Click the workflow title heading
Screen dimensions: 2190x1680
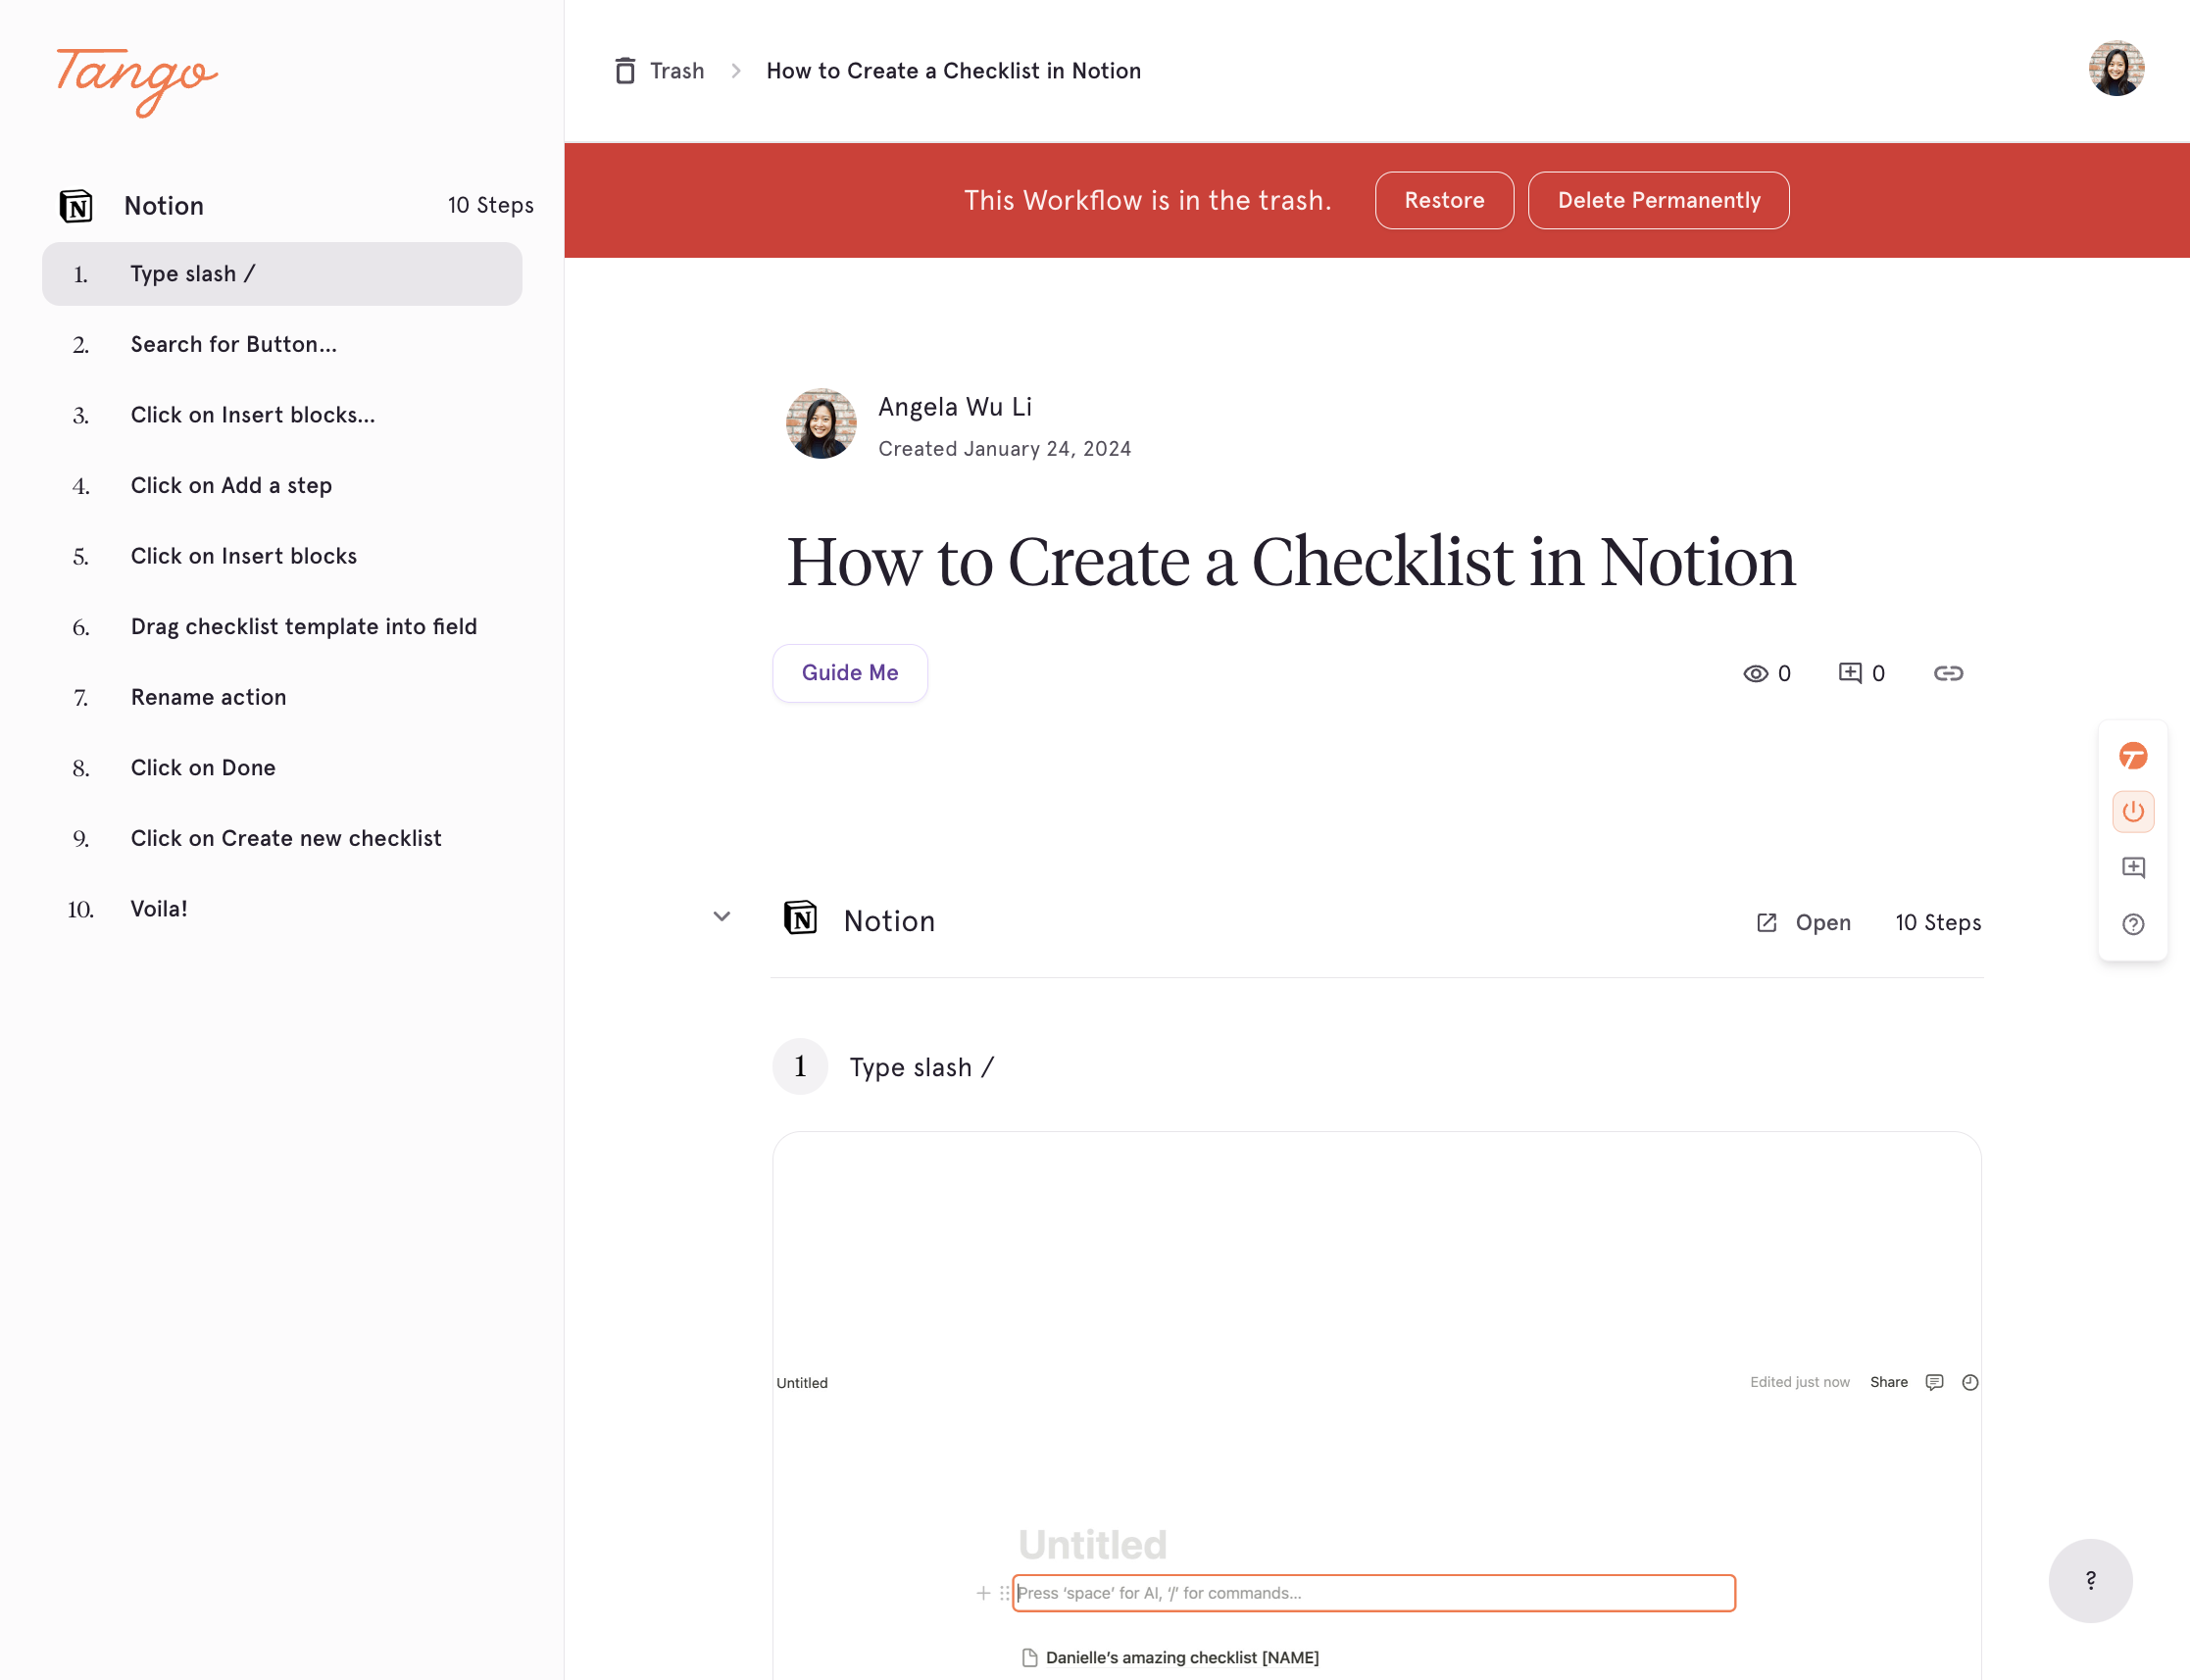coord(1291,562)
